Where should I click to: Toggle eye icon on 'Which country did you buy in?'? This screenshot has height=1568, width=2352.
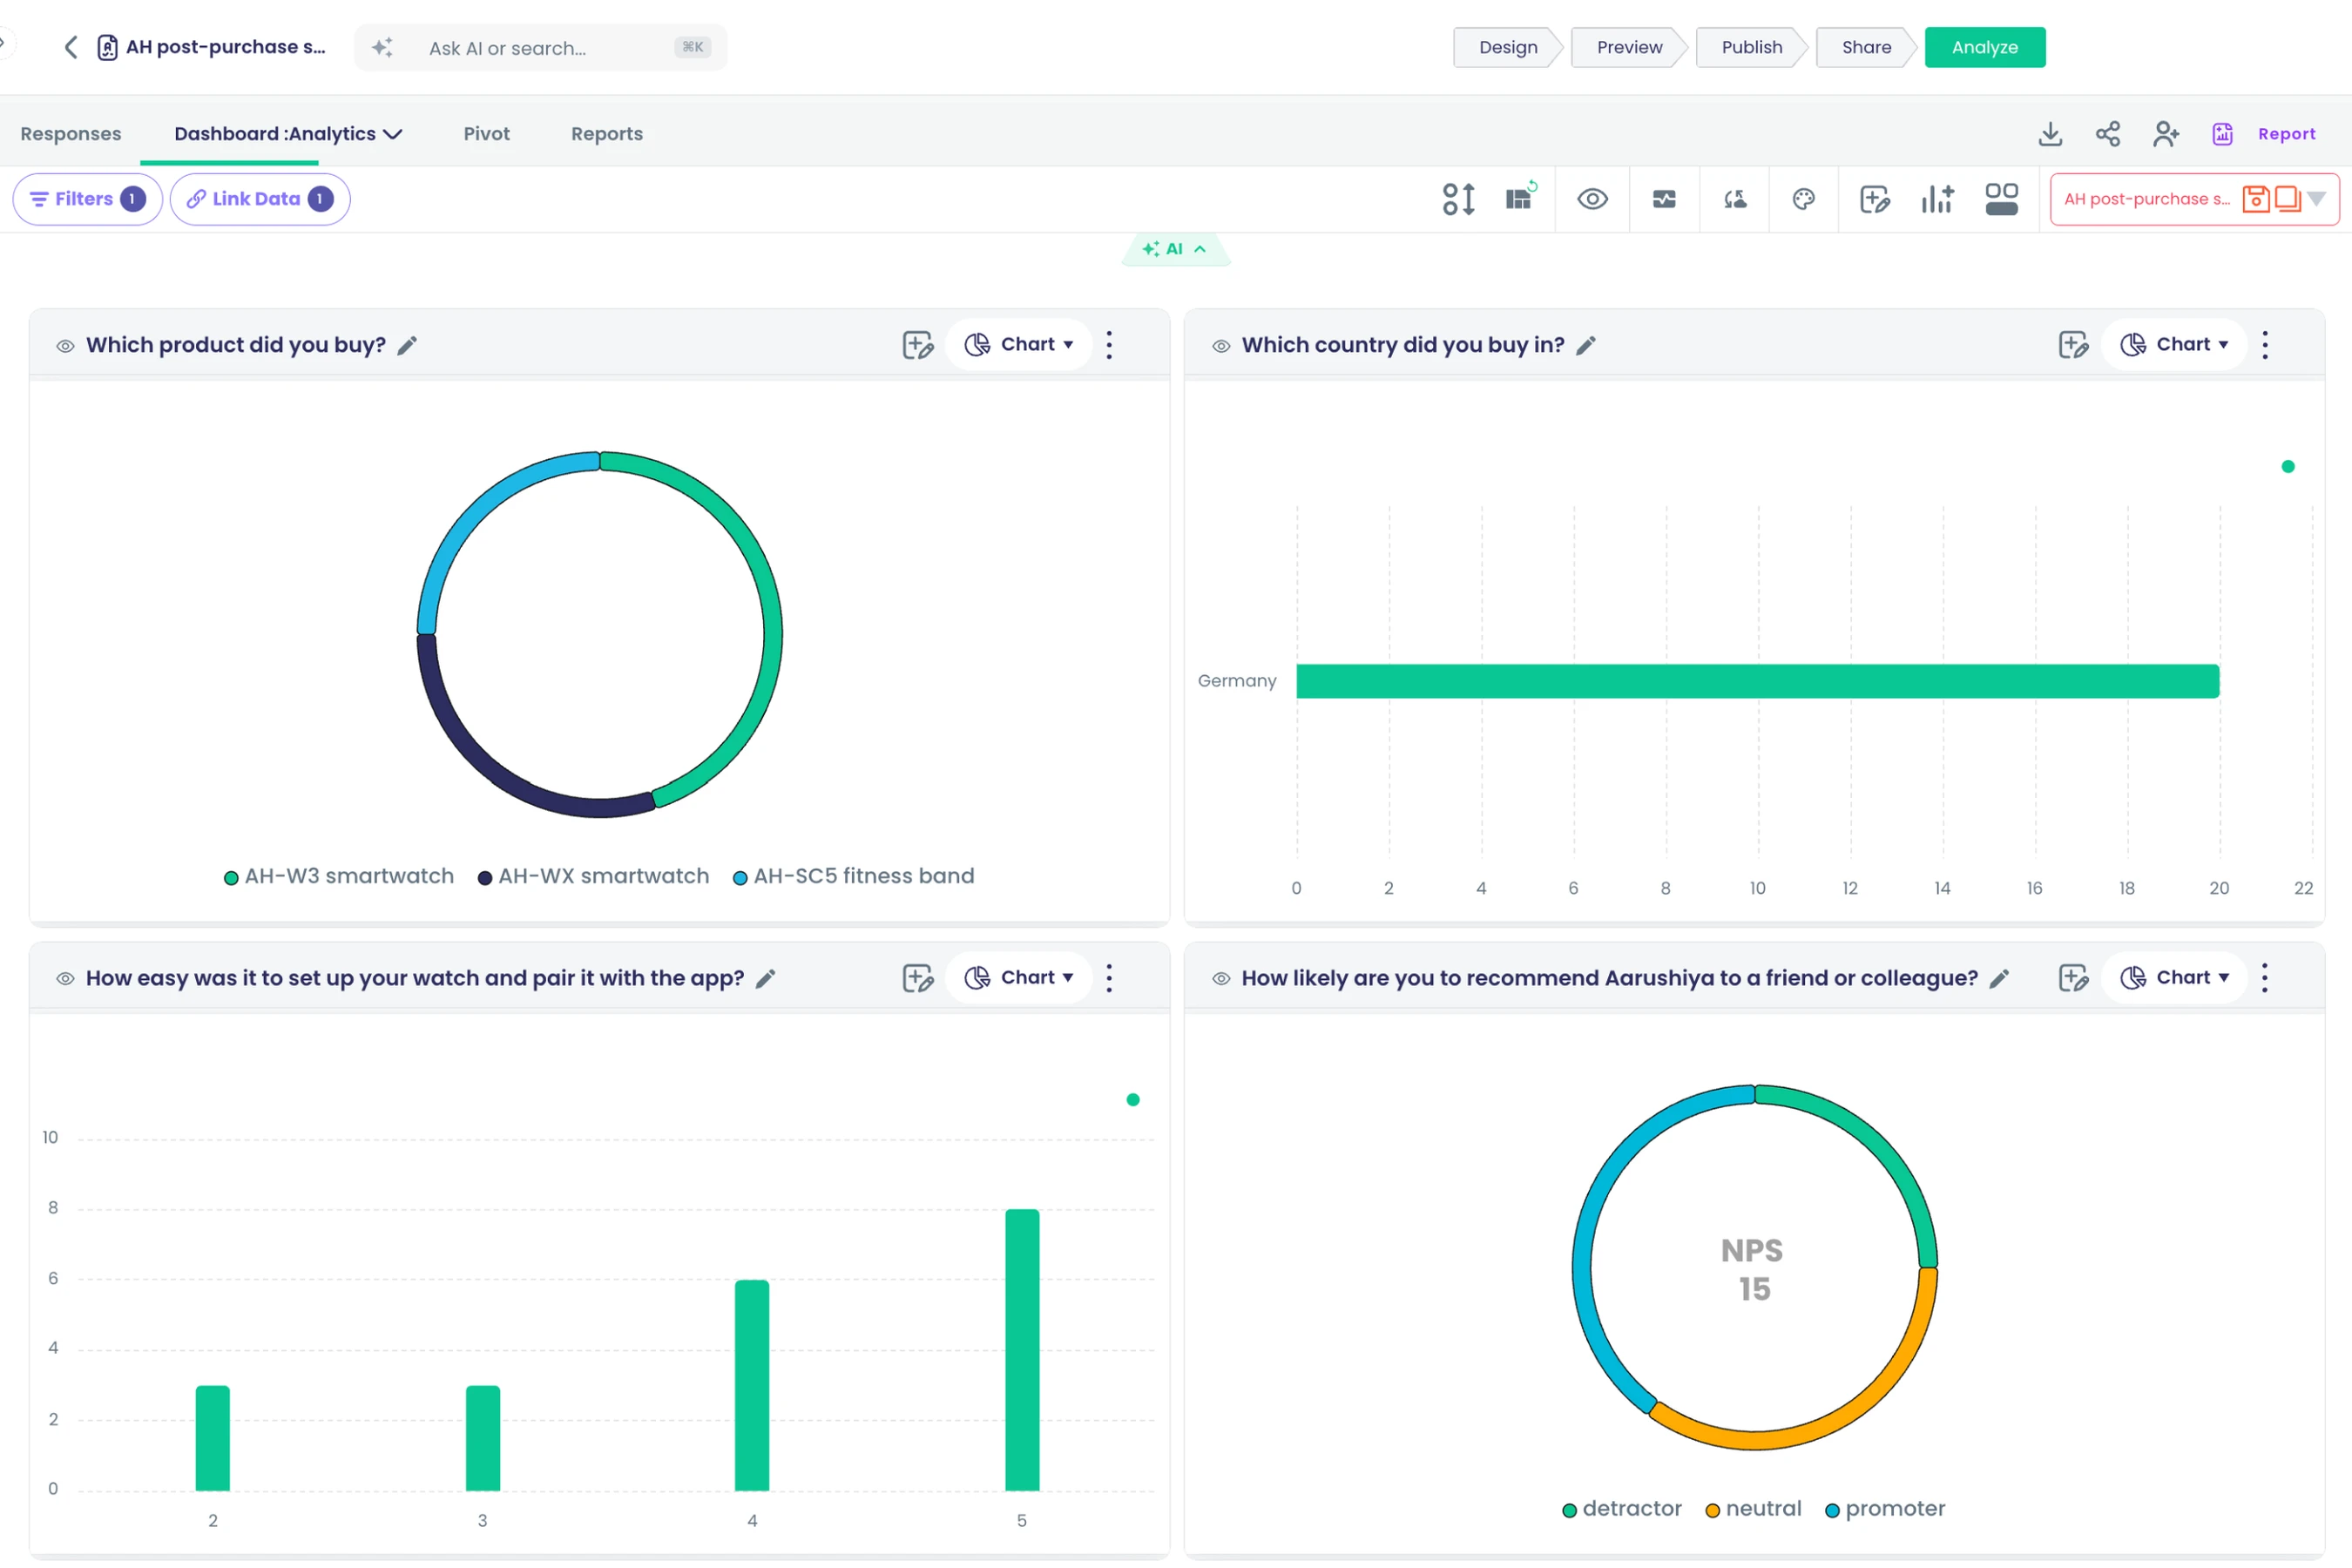coord(1221,346)
